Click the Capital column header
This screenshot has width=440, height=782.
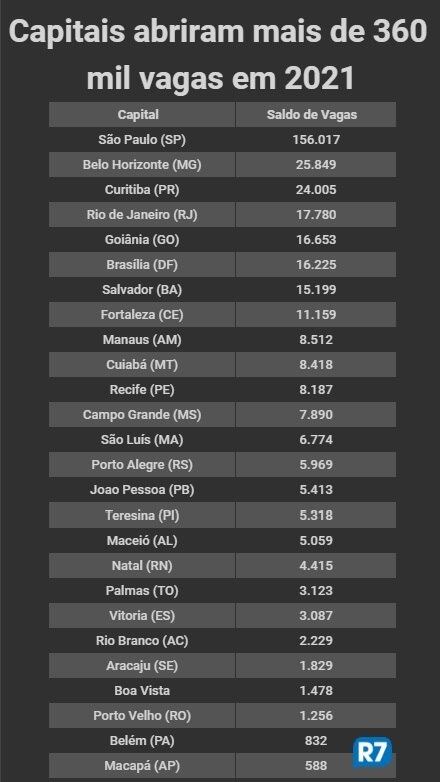click(x=142, y=115)
